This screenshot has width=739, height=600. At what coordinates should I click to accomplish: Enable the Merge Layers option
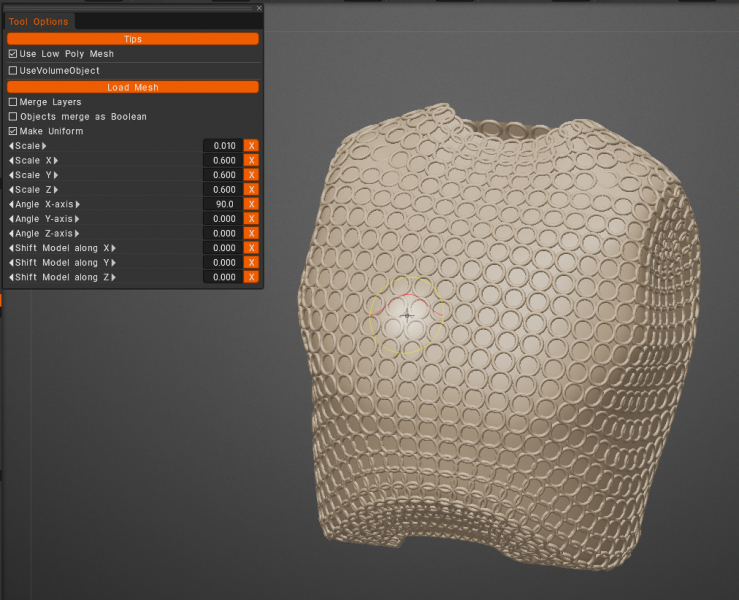point(13,102)
